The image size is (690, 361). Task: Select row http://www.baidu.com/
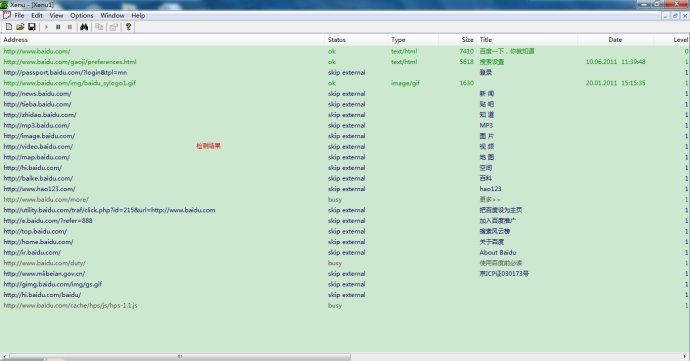(x=345, y=51)
